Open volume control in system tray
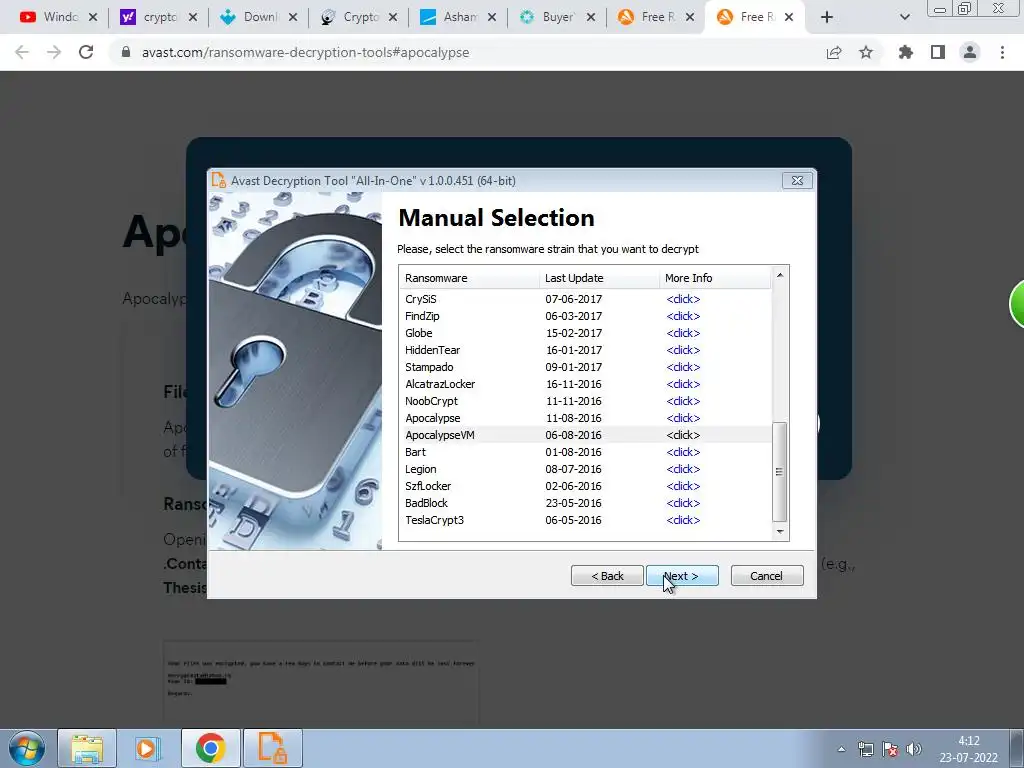1024x768 pixels. [x=914, y=749]
